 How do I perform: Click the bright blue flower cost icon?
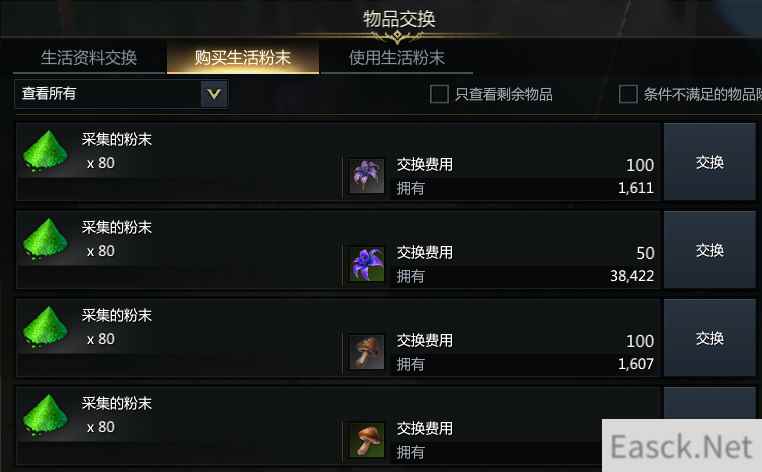367,264
